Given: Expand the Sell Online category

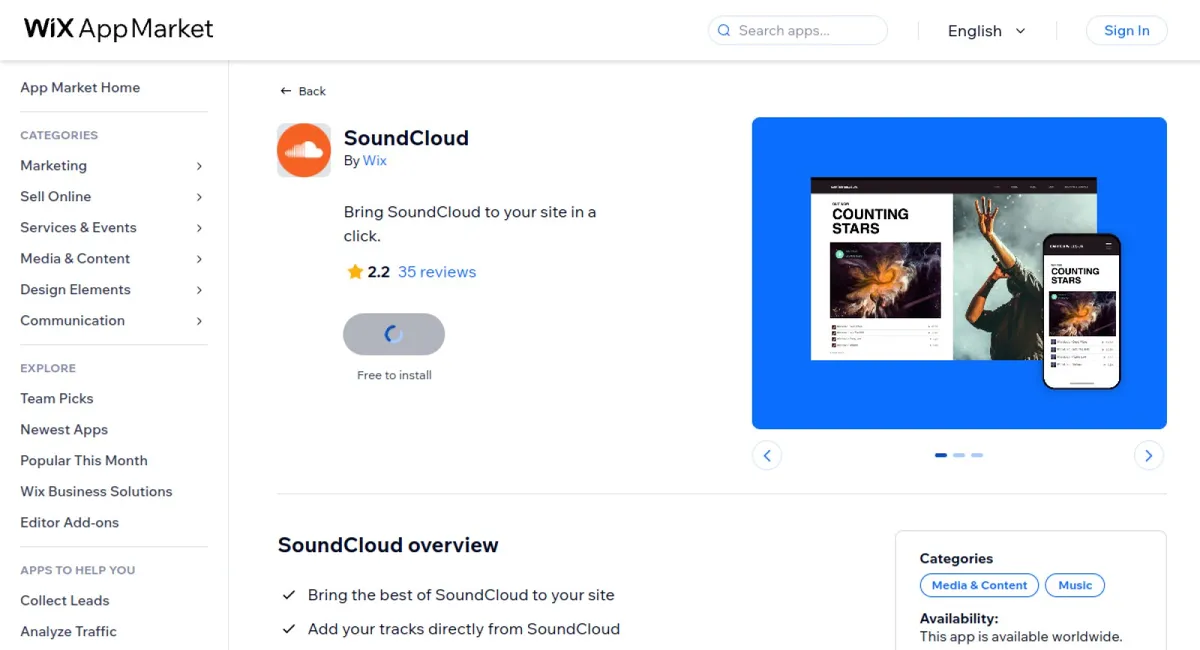Looking at the screenshot, I should click(112, 197).
